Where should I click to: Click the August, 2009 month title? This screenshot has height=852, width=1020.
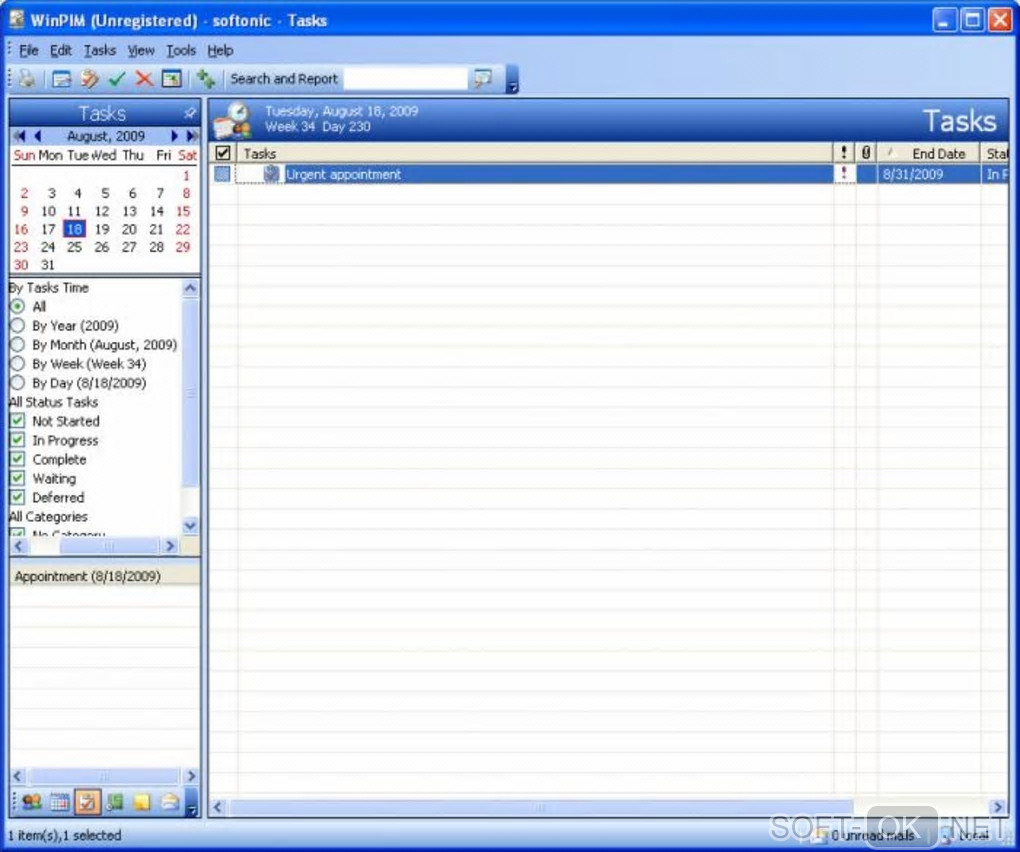pos(106,136)
